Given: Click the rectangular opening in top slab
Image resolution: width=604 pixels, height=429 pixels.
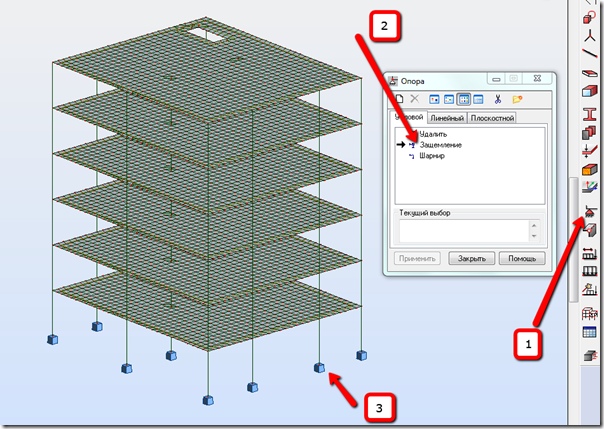Looking at the screenshot, I should (205, 34).
